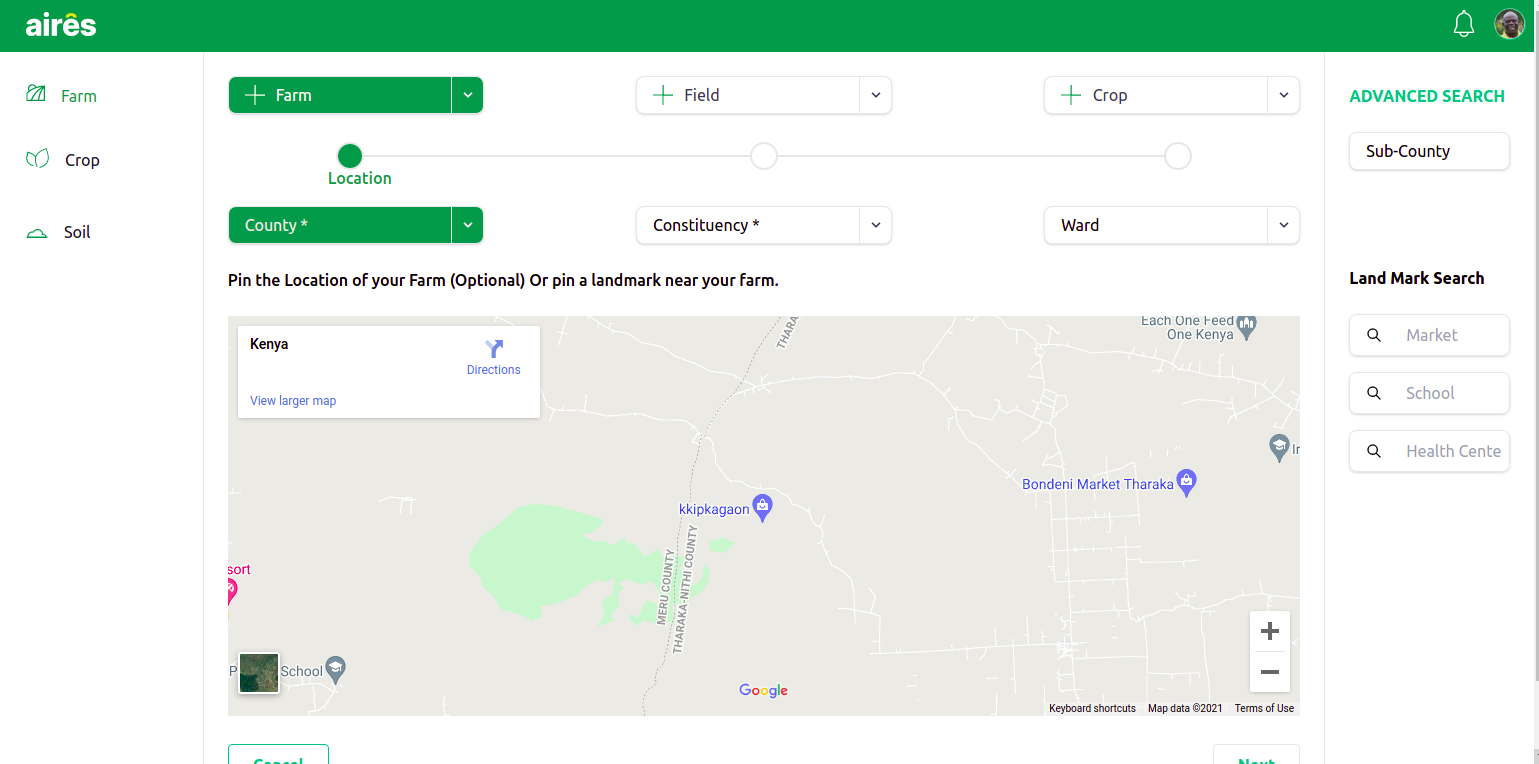This screenshot has height=764, width=1539.
Task: Expand the Farm dropdown chevron
Action: 467,95
